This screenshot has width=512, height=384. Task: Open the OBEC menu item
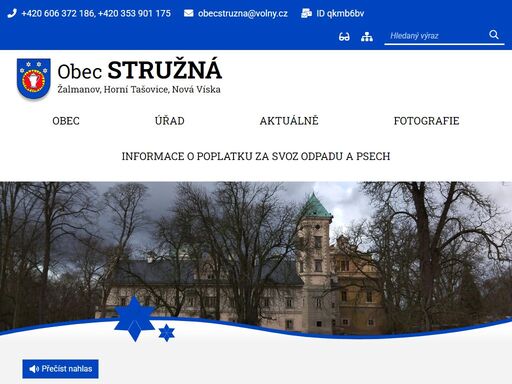[66, 121]
